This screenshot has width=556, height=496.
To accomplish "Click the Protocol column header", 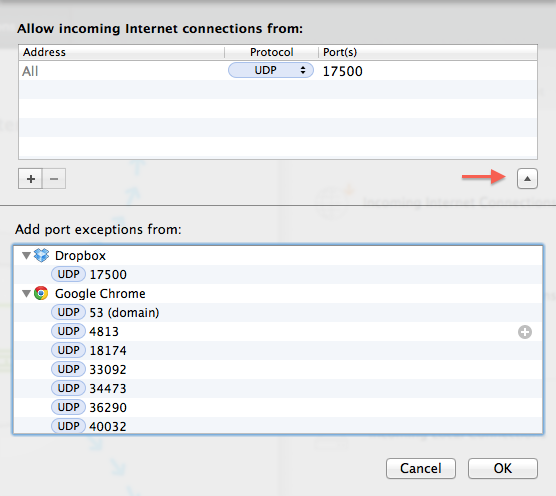I will (x=272, y=52).
